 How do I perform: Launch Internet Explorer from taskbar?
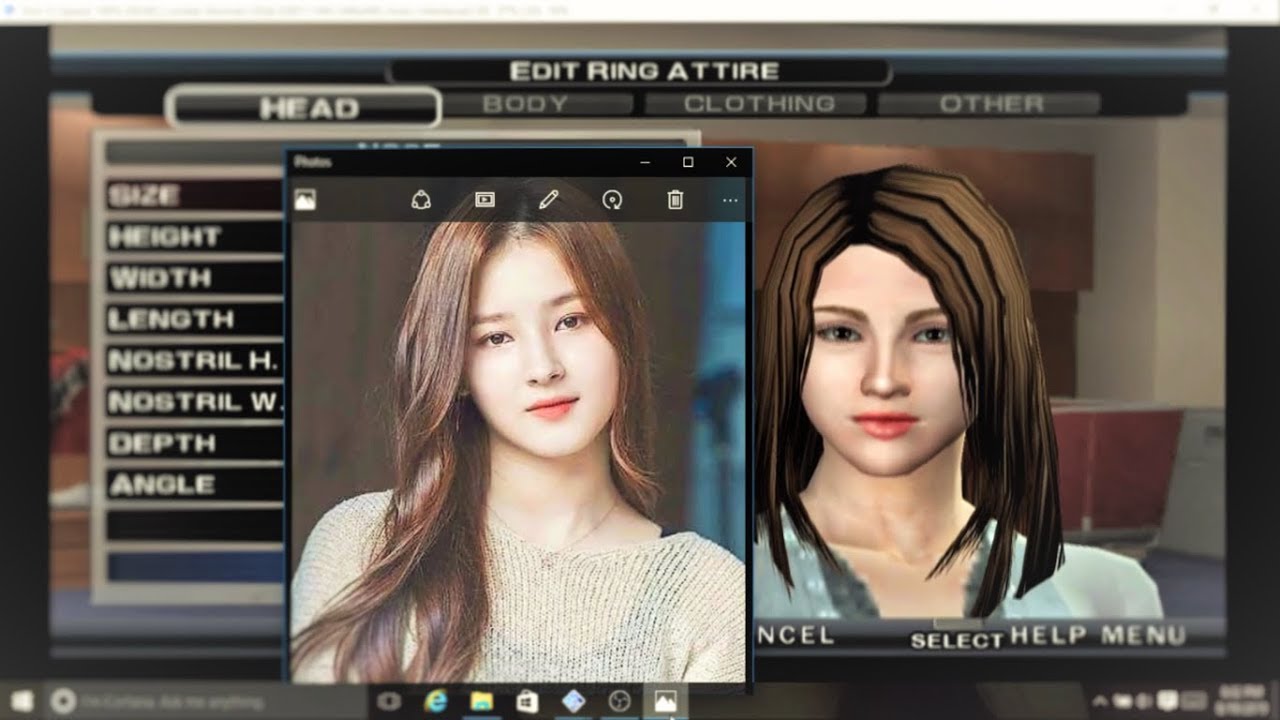coord(436,701)
